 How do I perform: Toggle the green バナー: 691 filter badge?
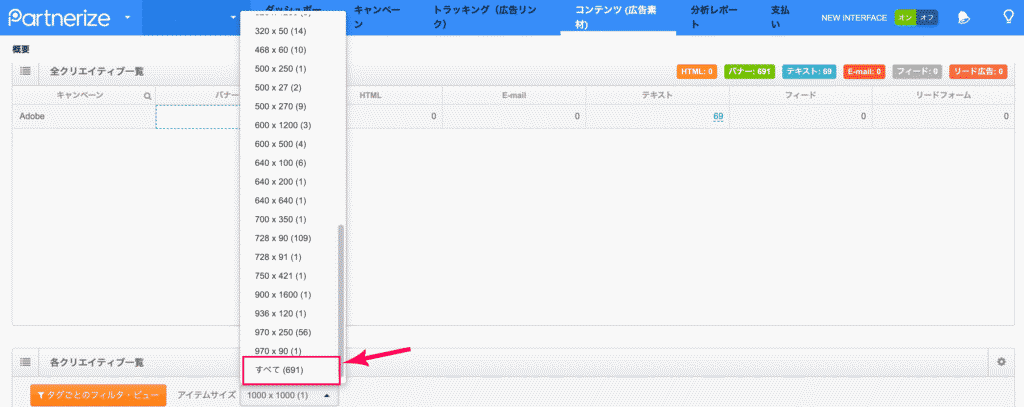(x=749, y=71)
